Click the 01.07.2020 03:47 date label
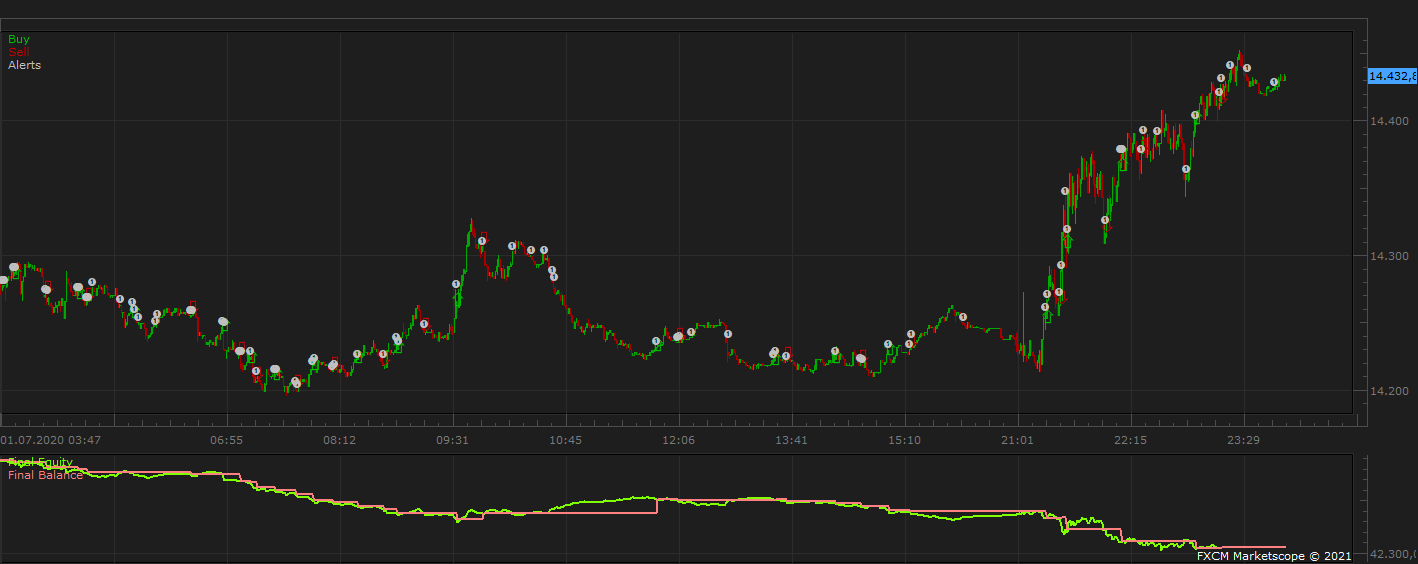Screen dimensions: 1418x564 51,440
